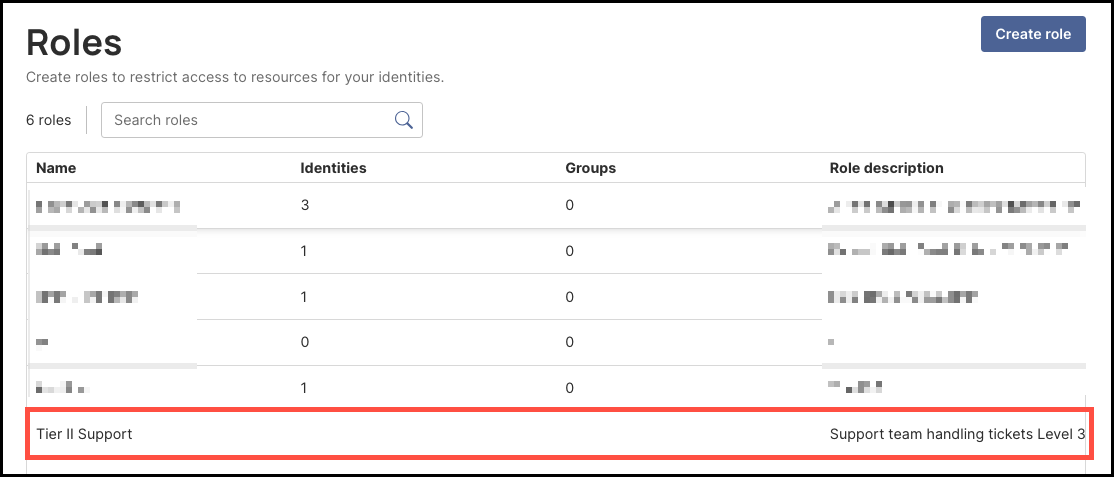Click the Groups value in the 0-identities row
Image resolution: width=1114 pixels, height=477 pixels.
click(569, 343)
